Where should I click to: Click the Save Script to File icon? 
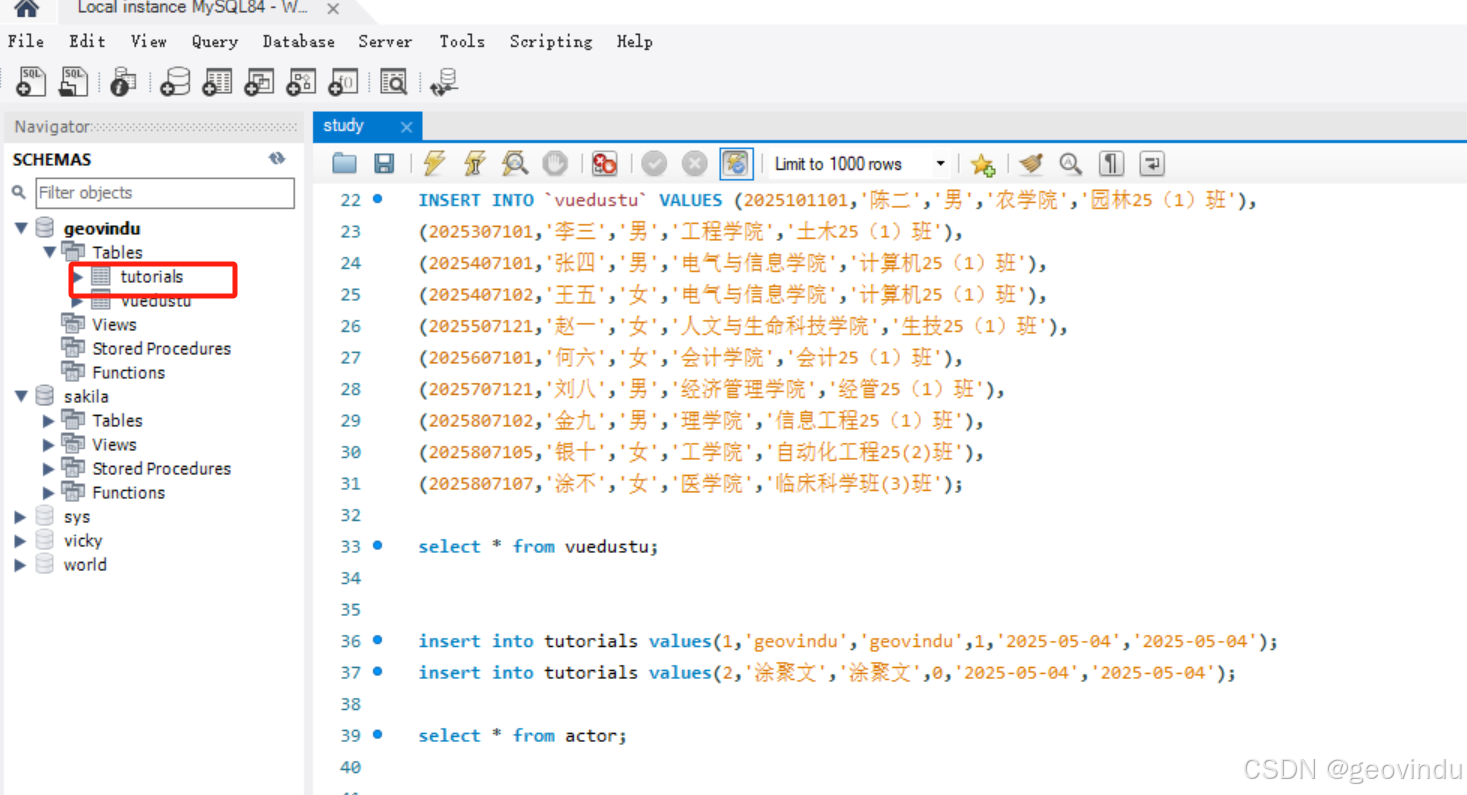coord(384,163)
